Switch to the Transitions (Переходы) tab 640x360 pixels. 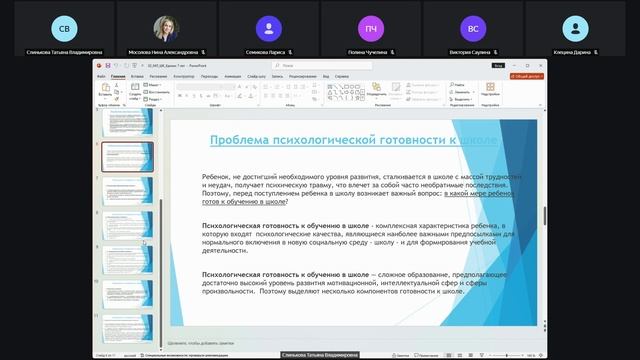pos(209,76)
